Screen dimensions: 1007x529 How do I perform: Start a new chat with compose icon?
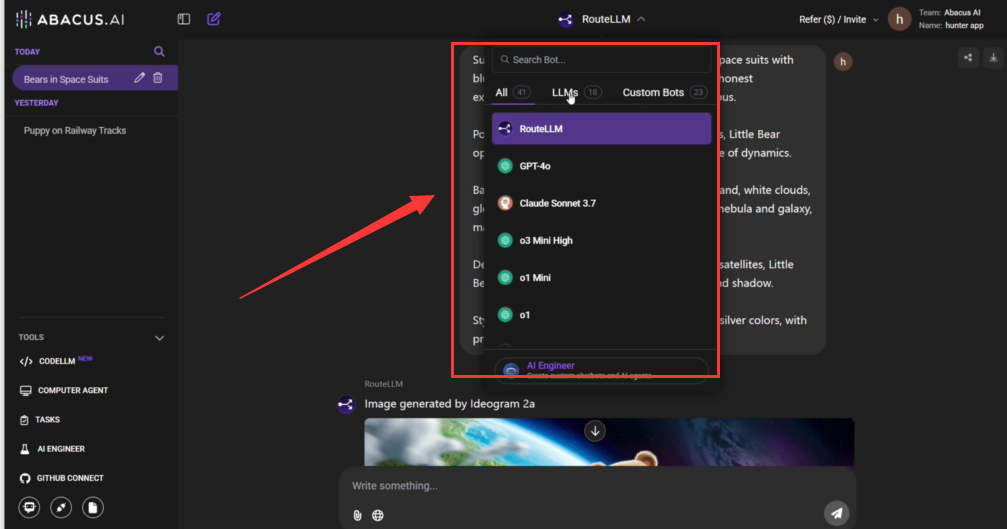tap(214, 19)
